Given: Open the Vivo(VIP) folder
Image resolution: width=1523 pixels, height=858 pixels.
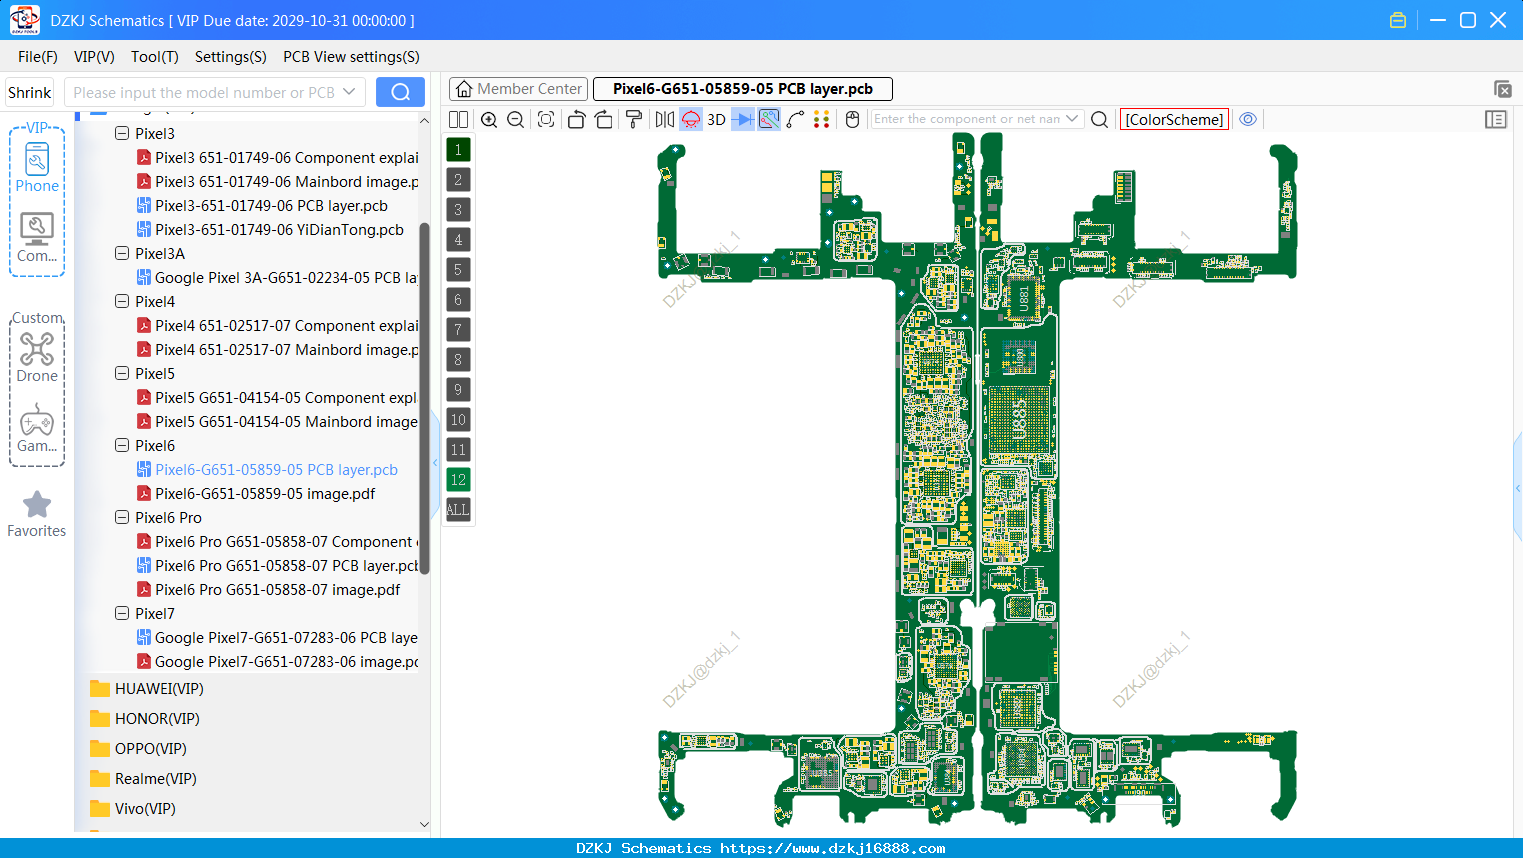Looking at the screenshot, I should (133, 809).
